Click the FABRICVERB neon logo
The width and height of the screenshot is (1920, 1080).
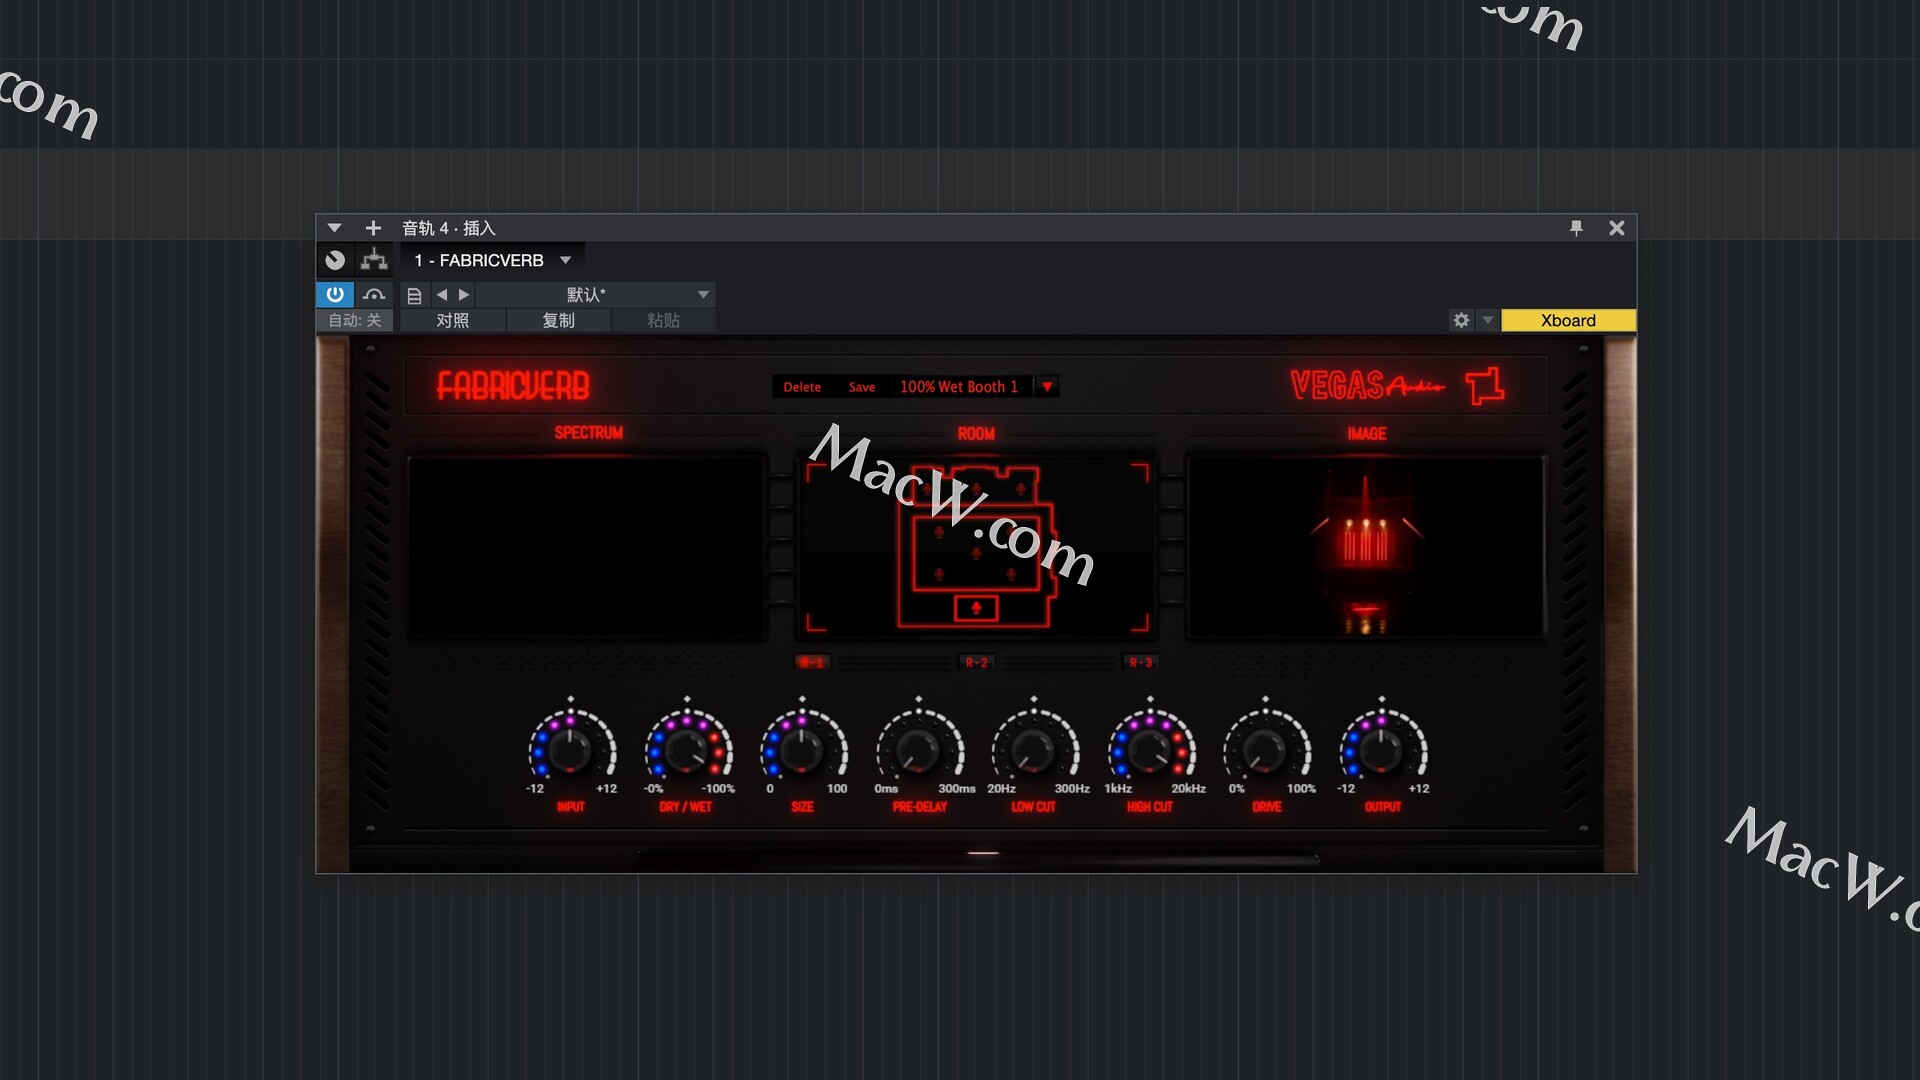(x=513, y=386)
